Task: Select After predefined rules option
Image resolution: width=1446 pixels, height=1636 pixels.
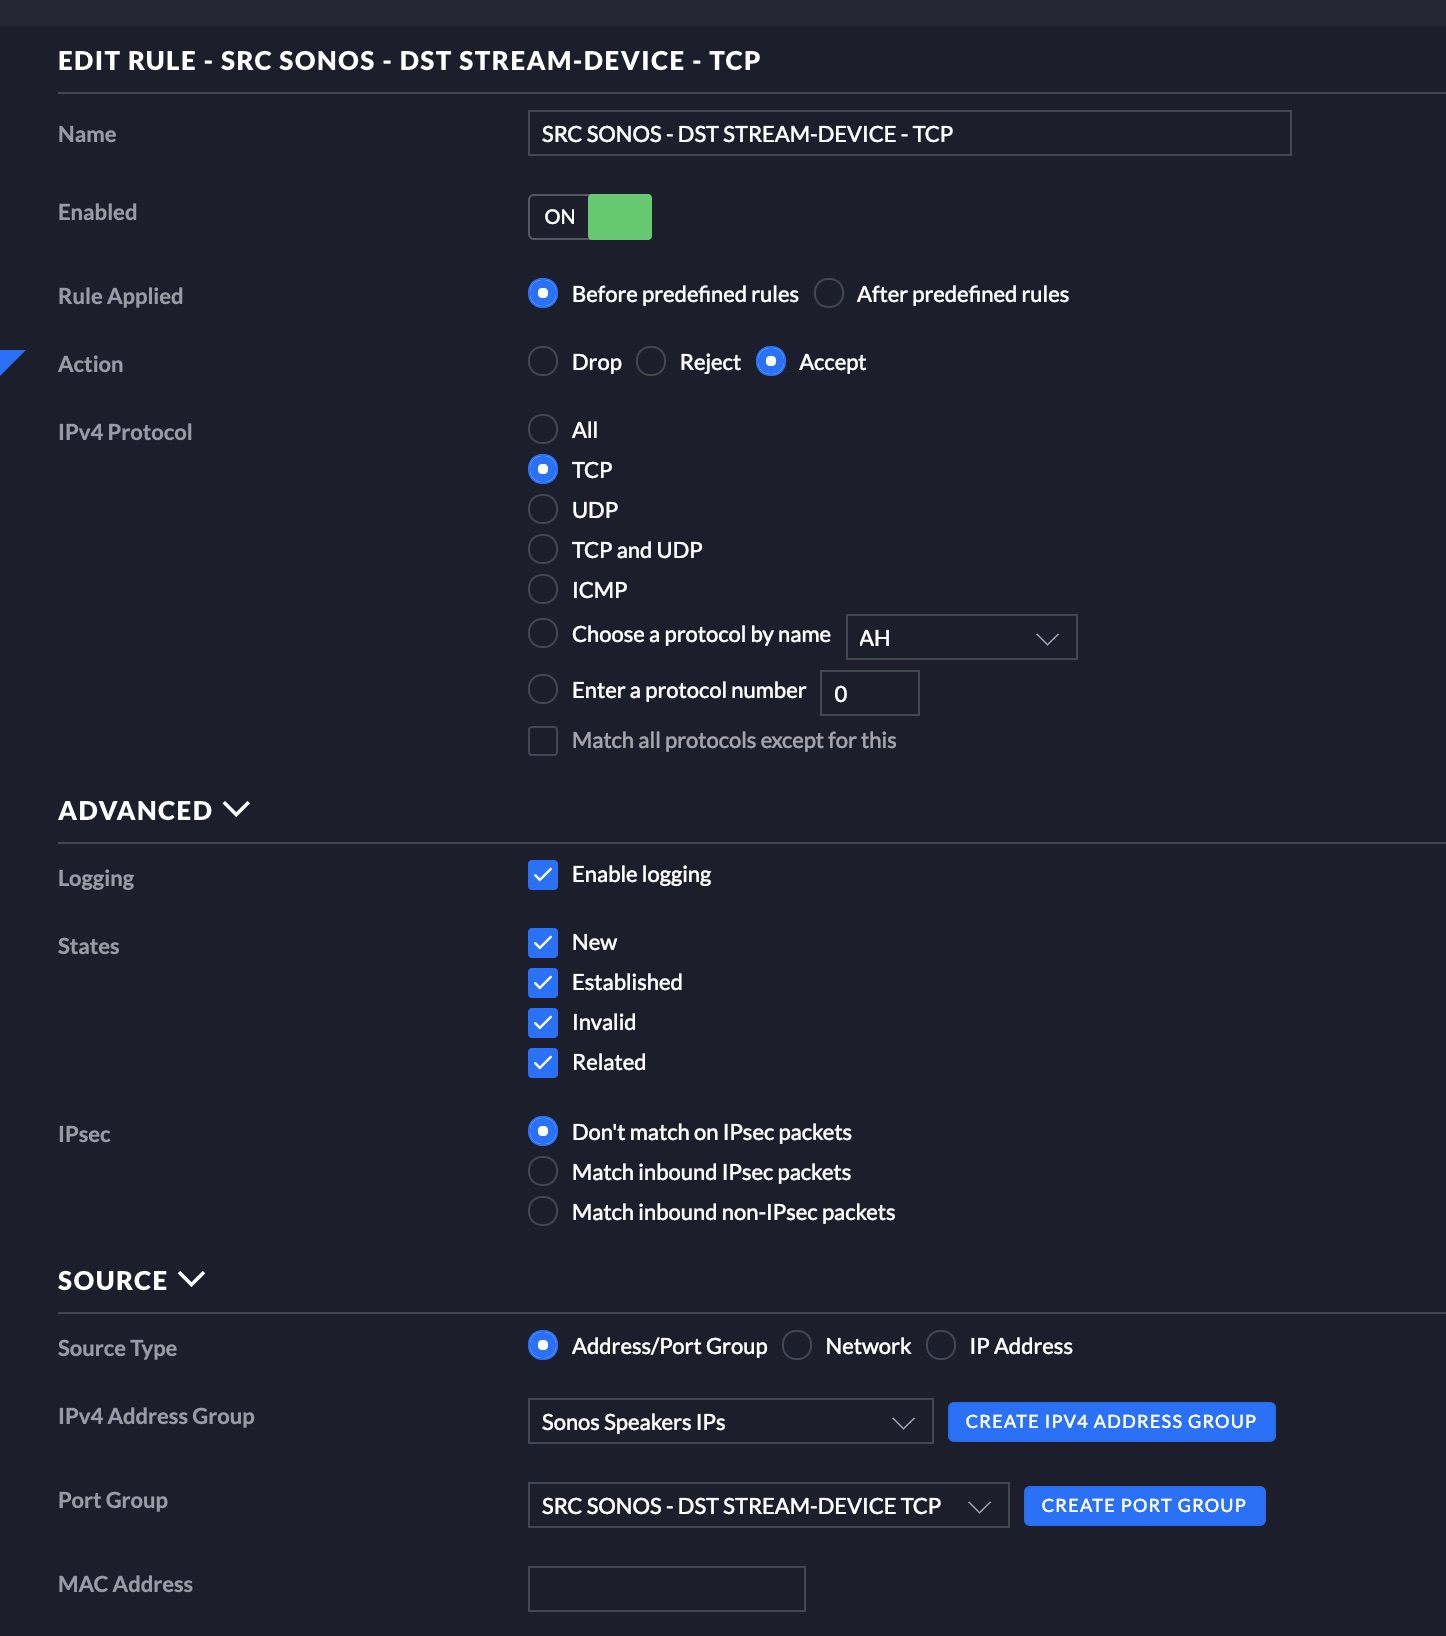Action: (x=829, y=294)
